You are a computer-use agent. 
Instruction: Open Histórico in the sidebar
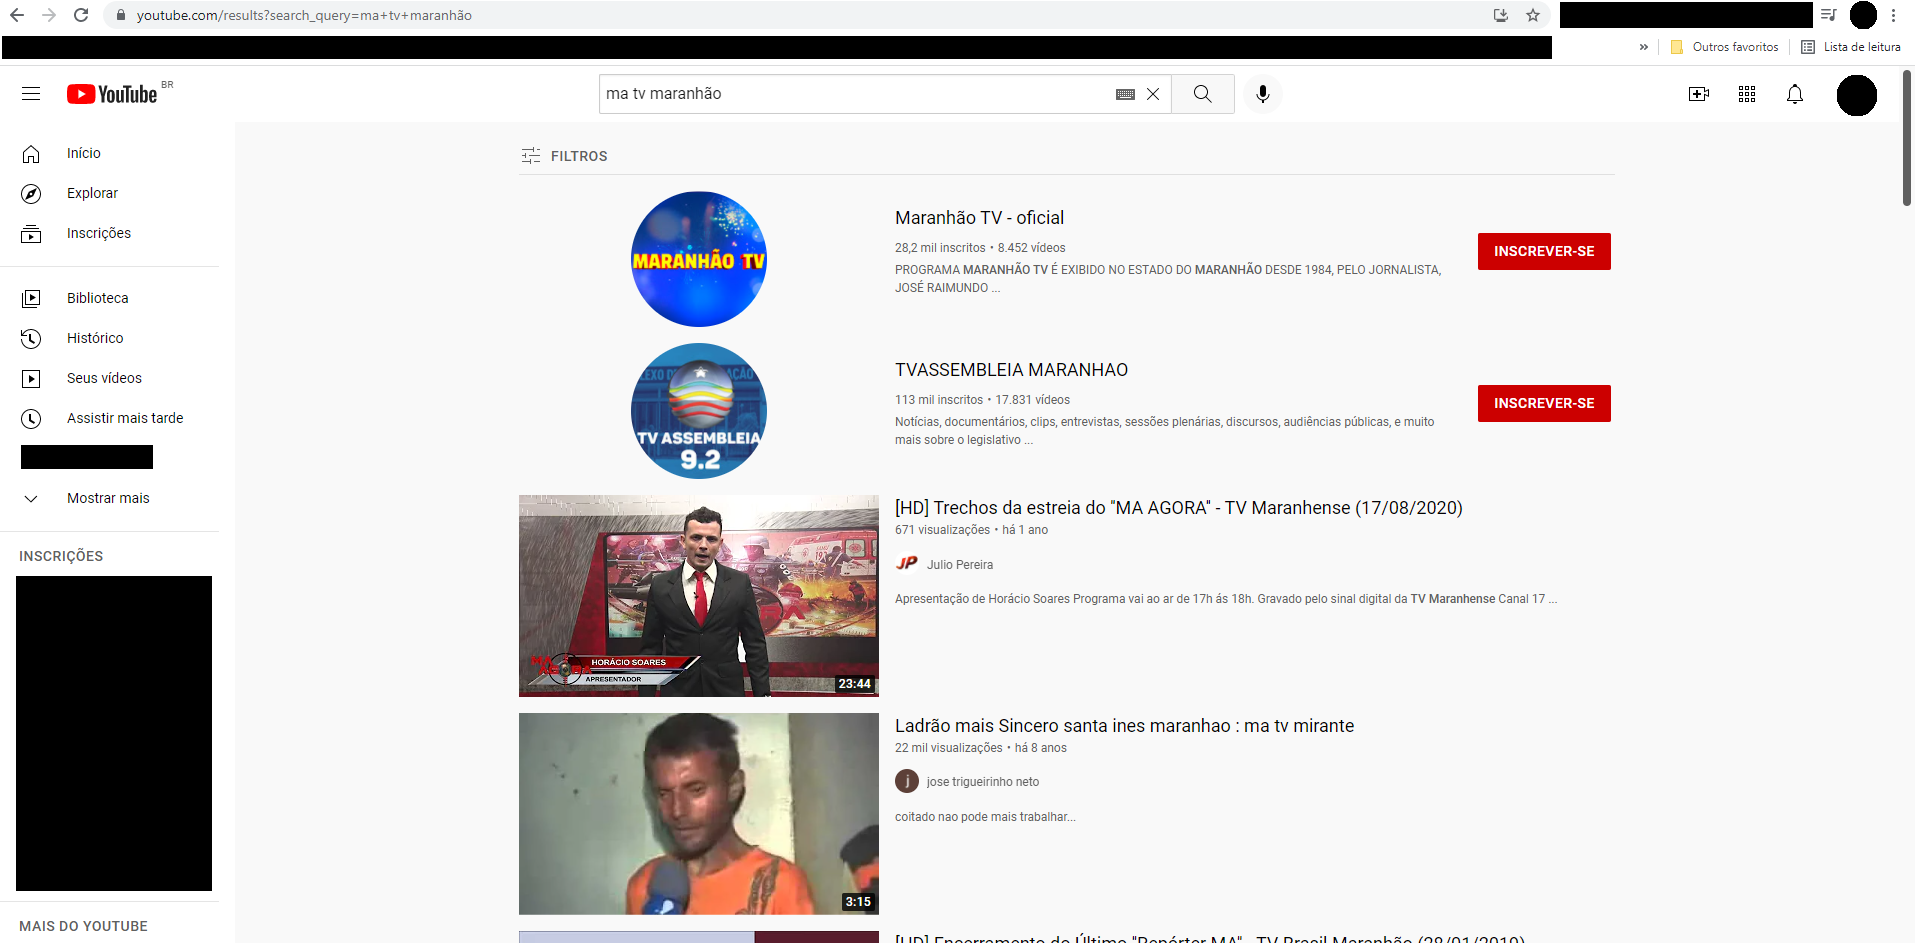[x=110, y=338]
